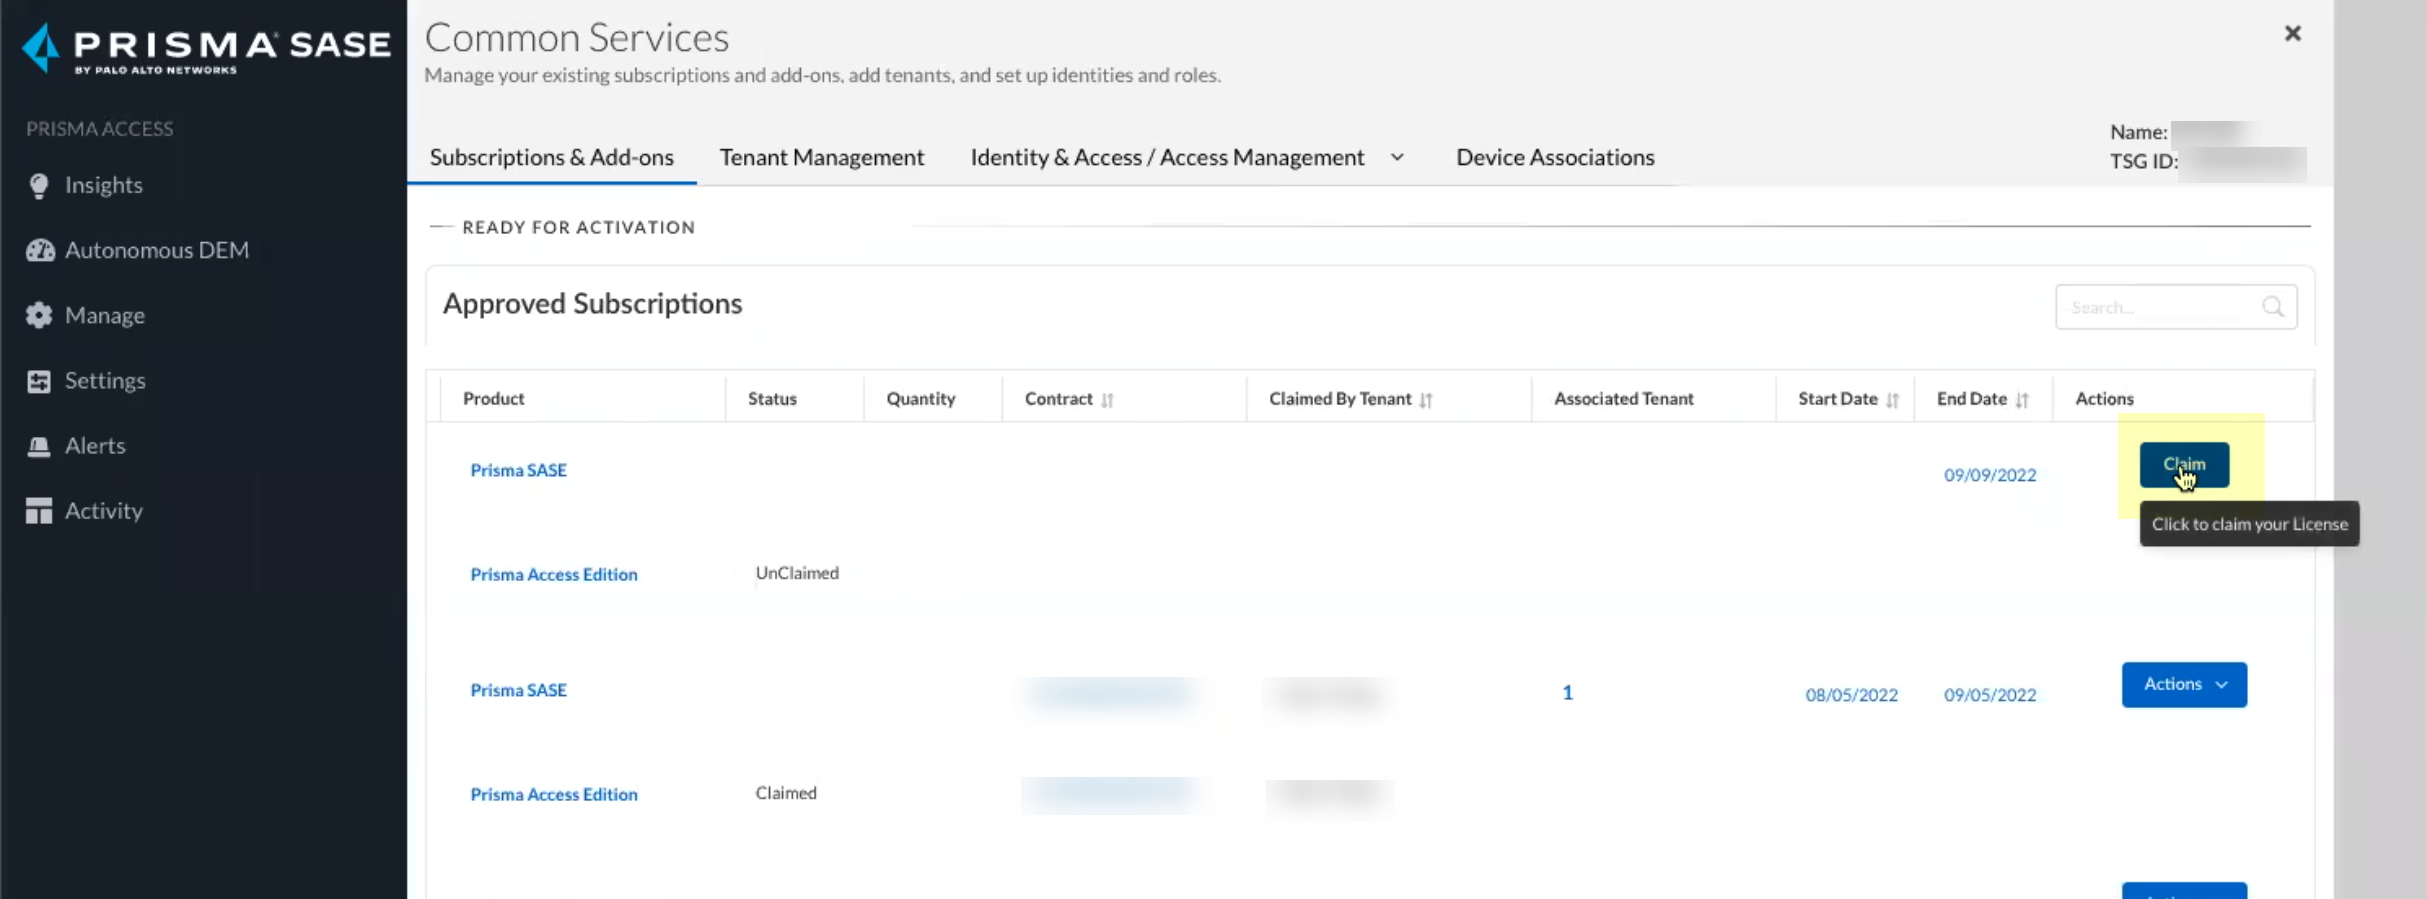Click the subscriptions Search field
The height and width of the screenshot is (899, 2427).
pyautogui.click(x=2160, y=307)
